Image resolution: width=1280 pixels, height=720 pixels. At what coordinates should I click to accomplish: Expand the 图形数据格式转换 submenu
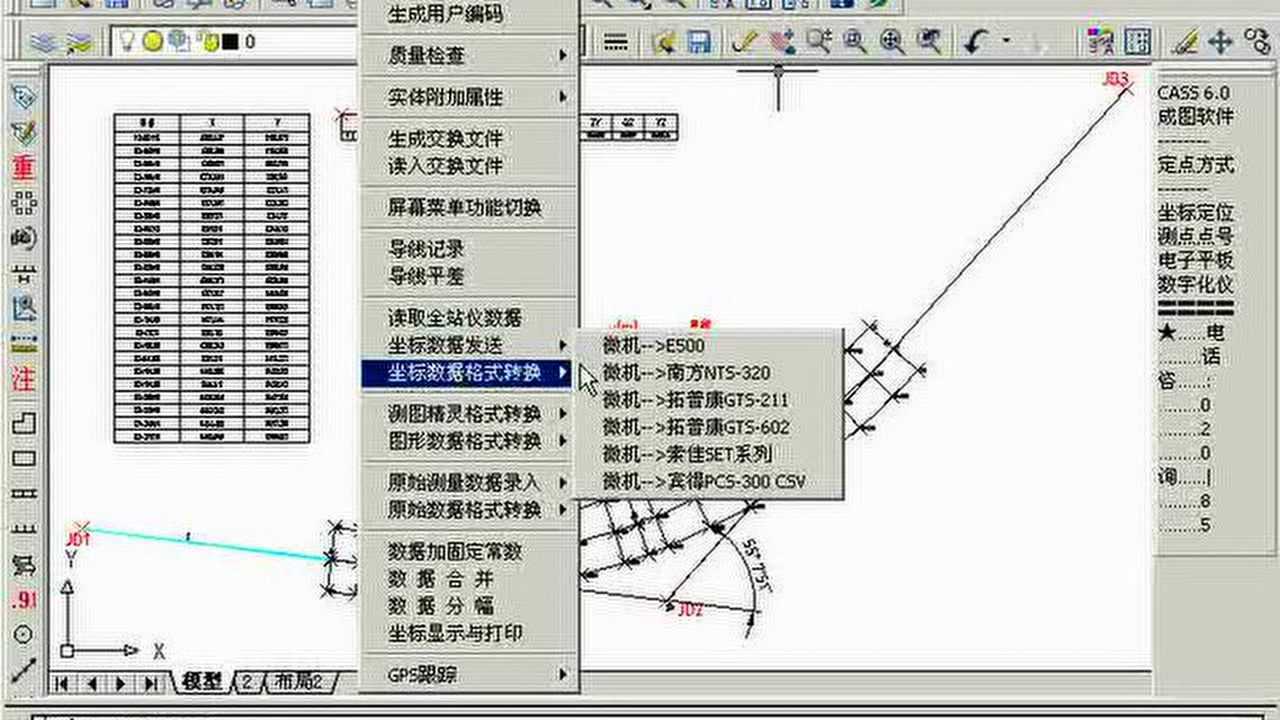[x=469, y=441]
